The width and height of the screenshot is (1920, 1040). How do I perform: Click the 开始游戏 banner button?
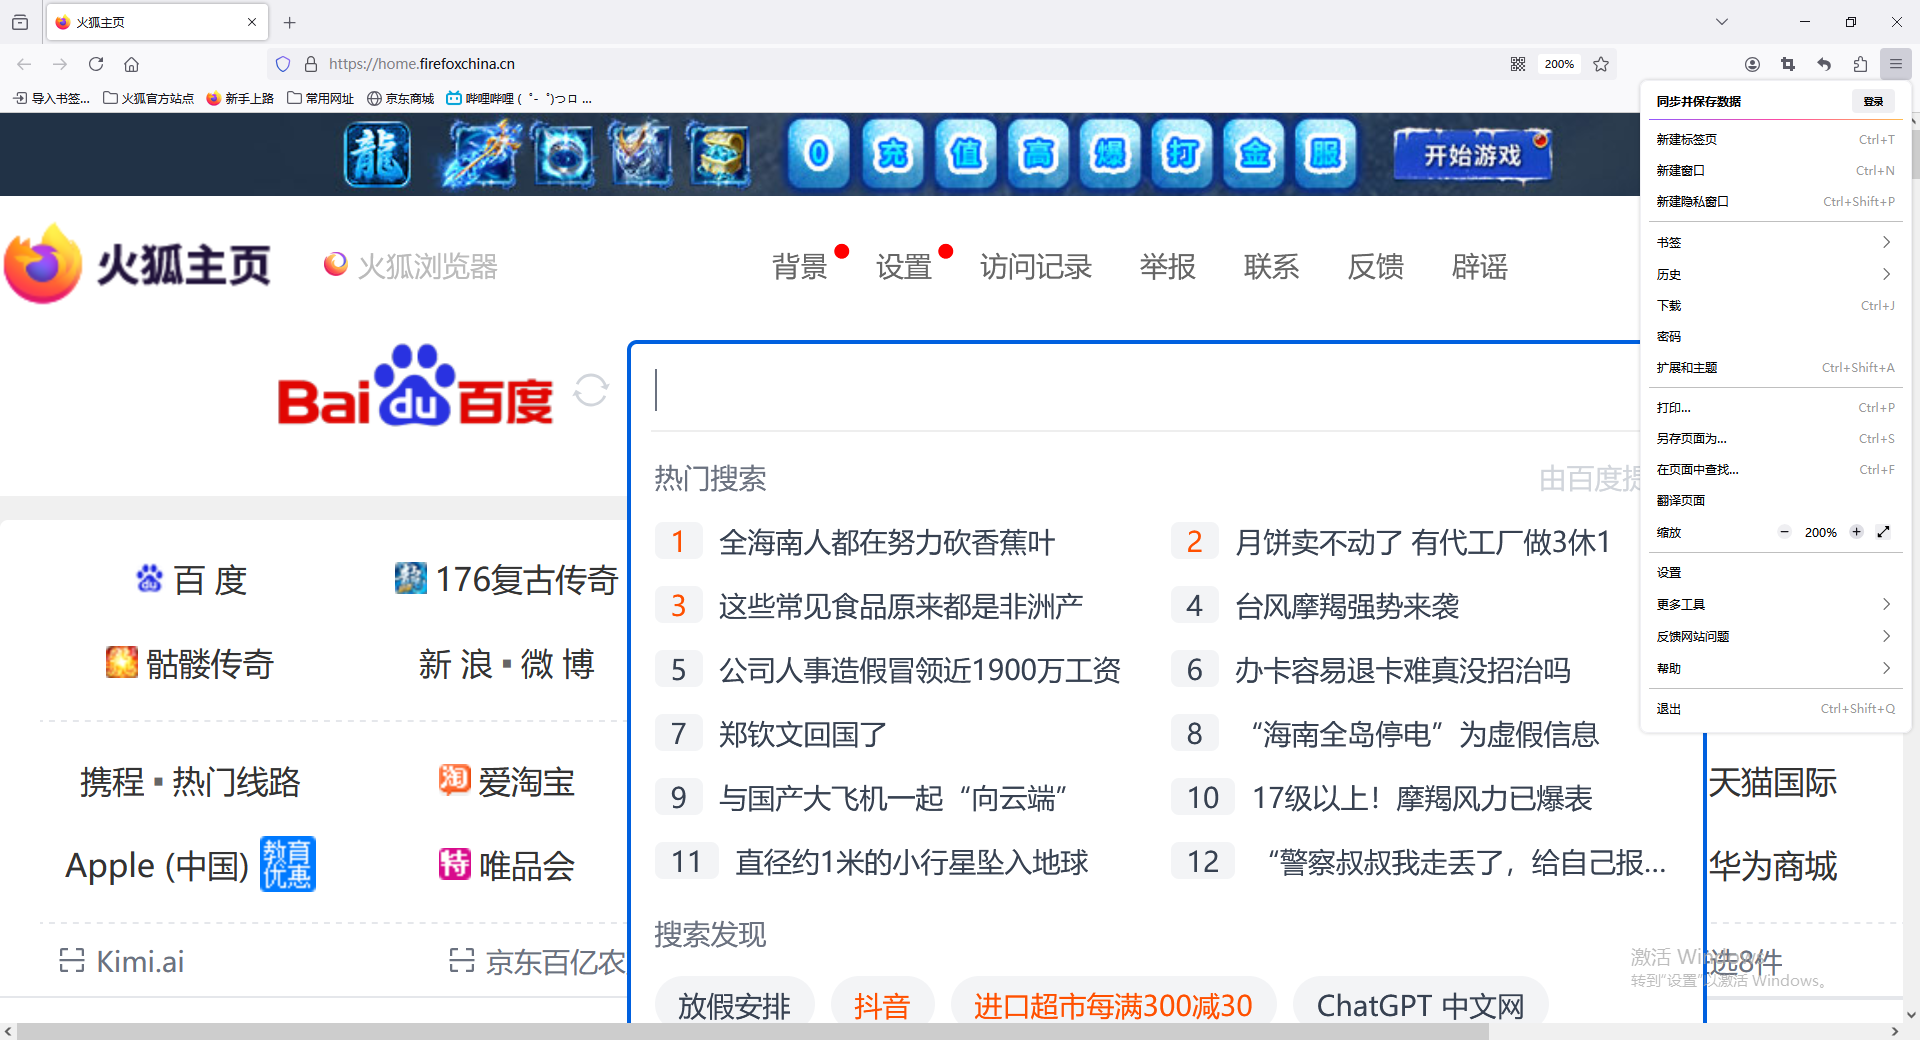pyautogui.click(x=1473, y=155)
